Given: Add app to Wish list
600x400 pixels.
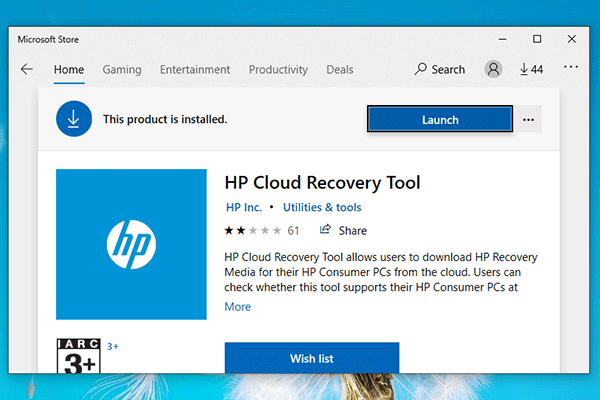Looking at the screenshot, I should [x=312, y=358].
